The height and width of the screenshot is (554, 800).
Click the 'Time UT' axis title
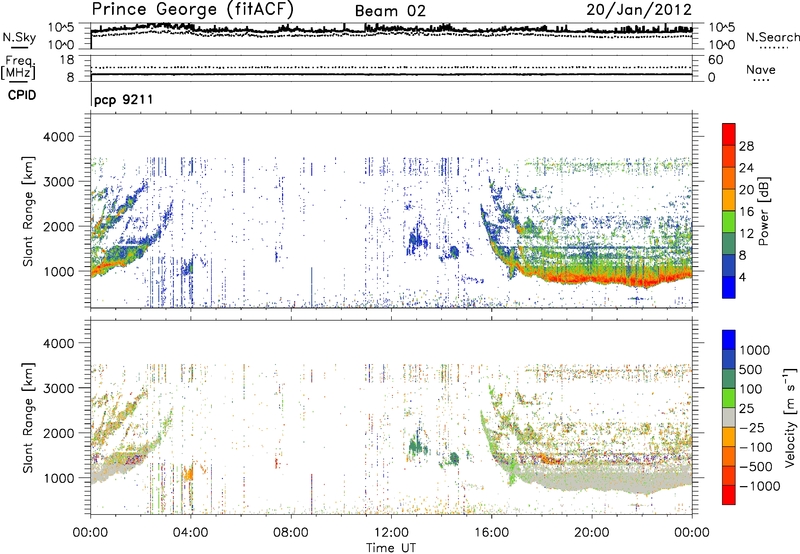[x=391, y=548]
